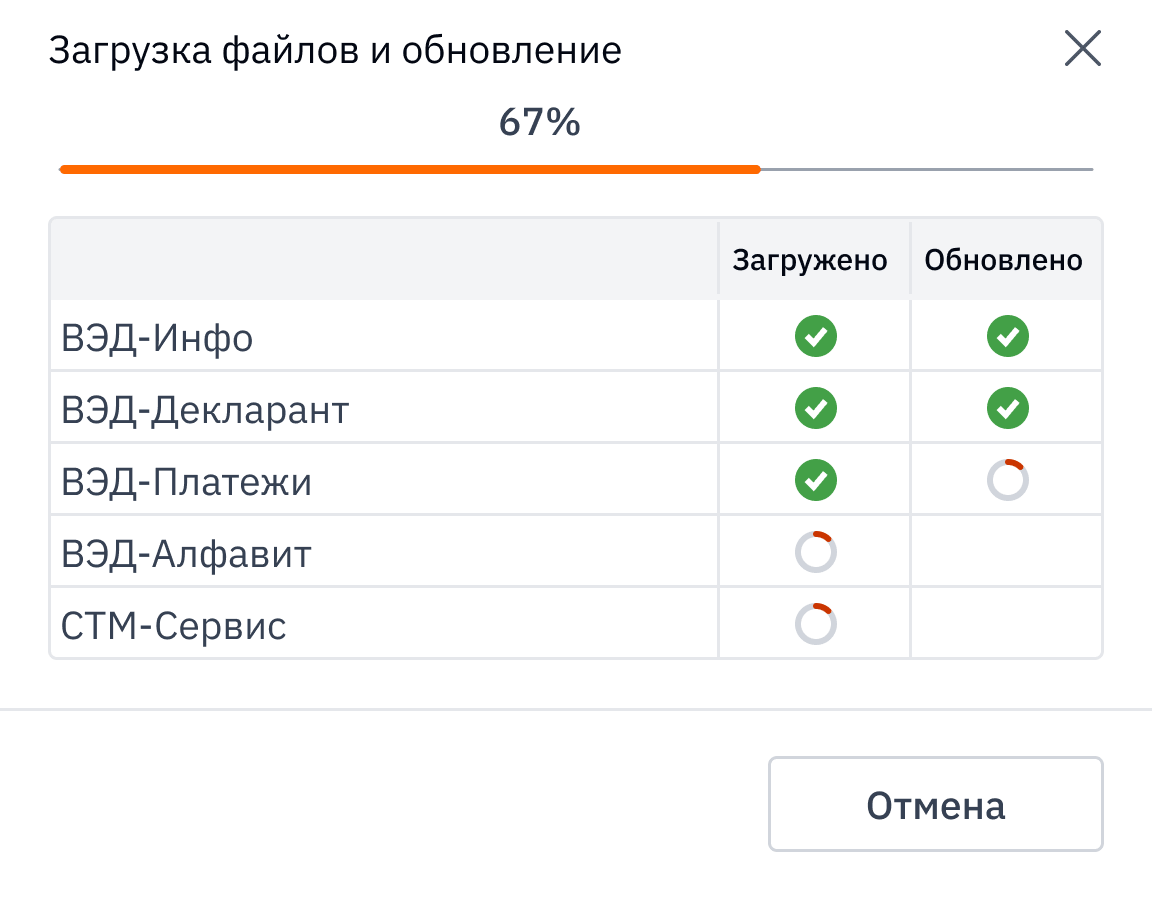Click the 67% progress label
The width and height of the screenshot is (1152, 900).
(539, 123)
